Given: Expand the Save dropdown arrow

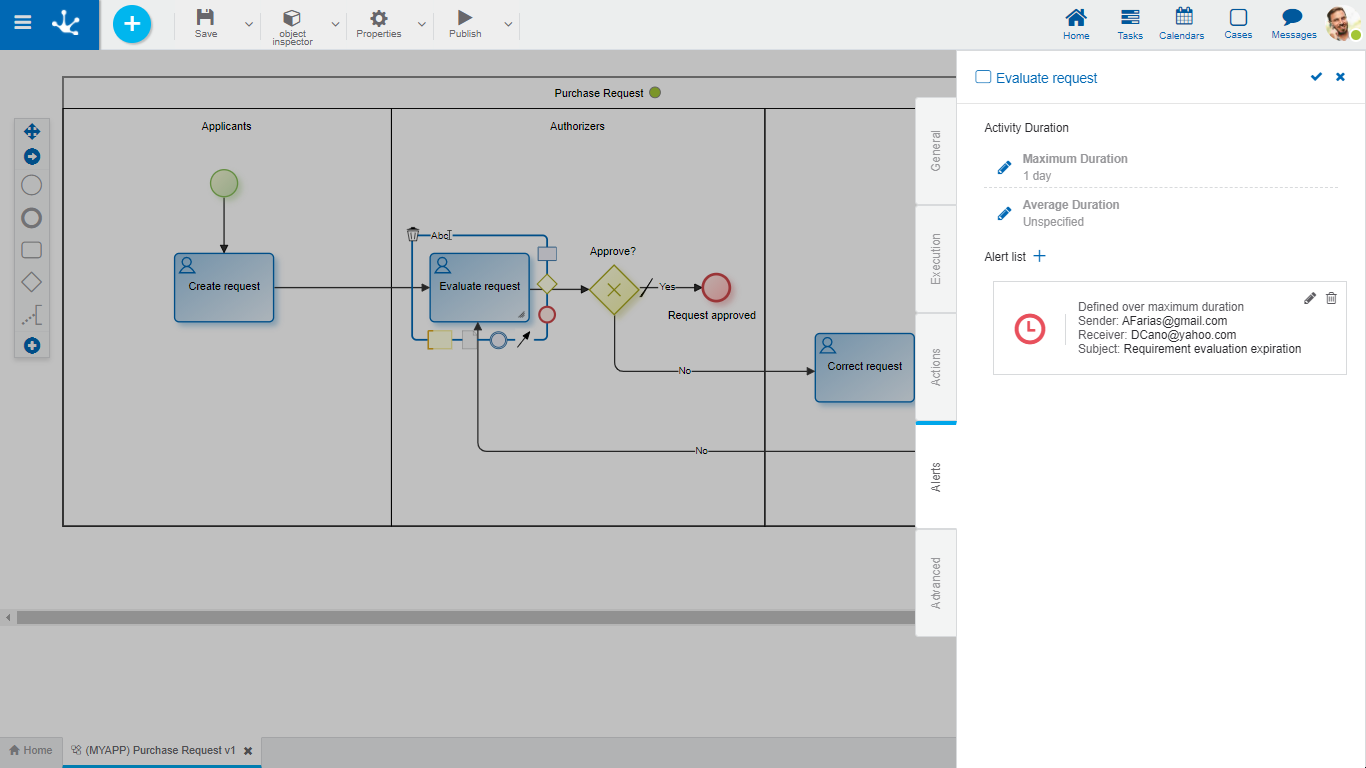Looking at the screenshot, I should coord(249,24).
